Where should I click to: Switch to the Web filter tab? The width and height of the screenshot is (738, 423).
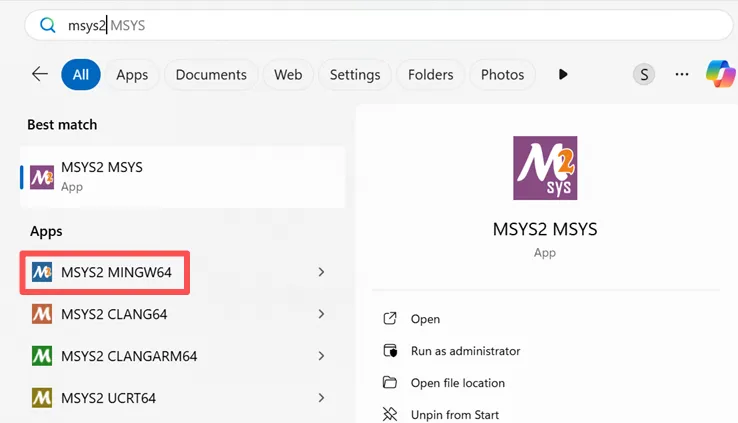[288, 74]
